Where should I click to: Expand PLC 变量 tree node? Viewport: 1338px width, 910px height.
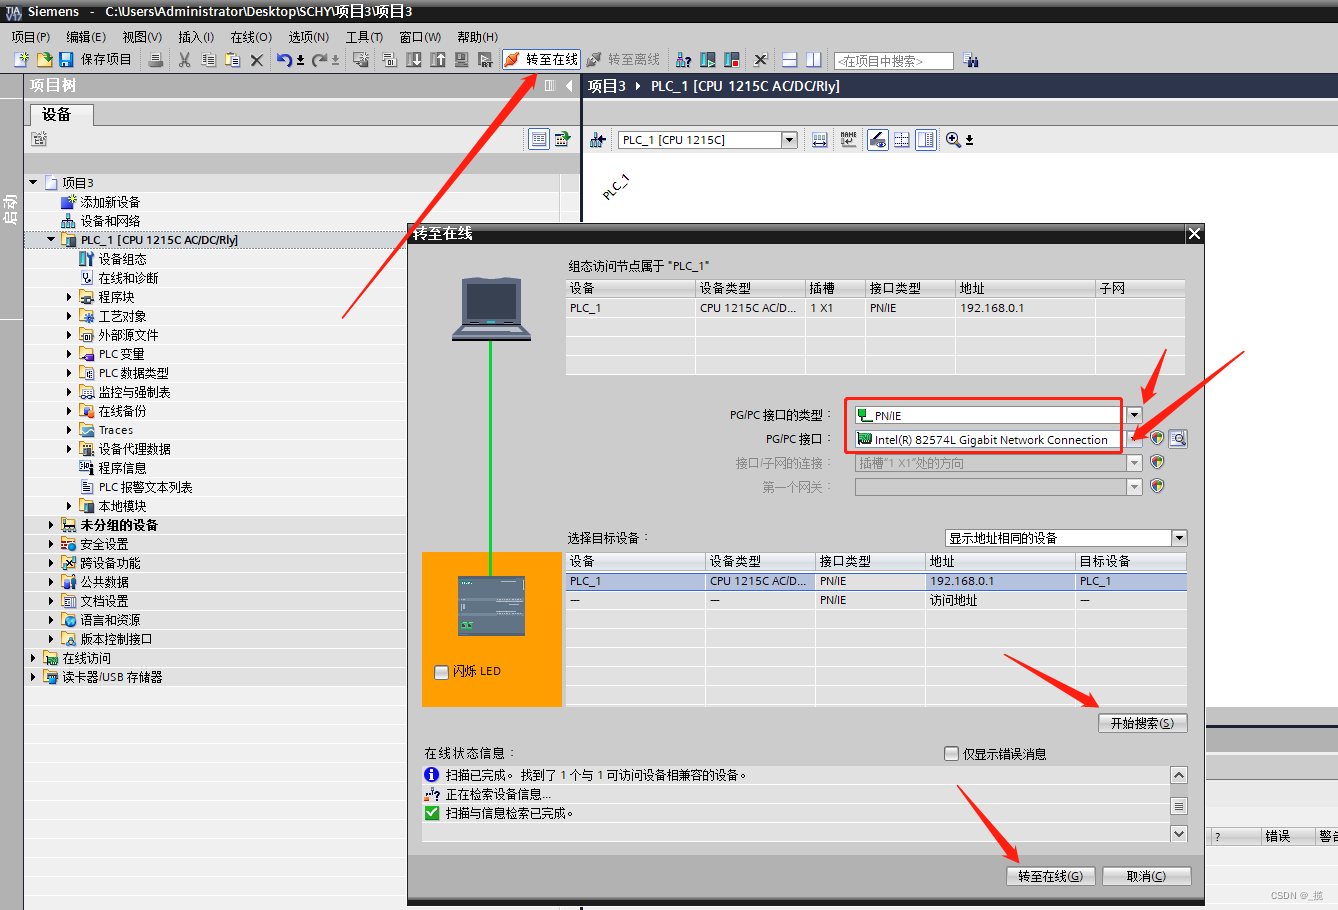(x=69, y=354)
